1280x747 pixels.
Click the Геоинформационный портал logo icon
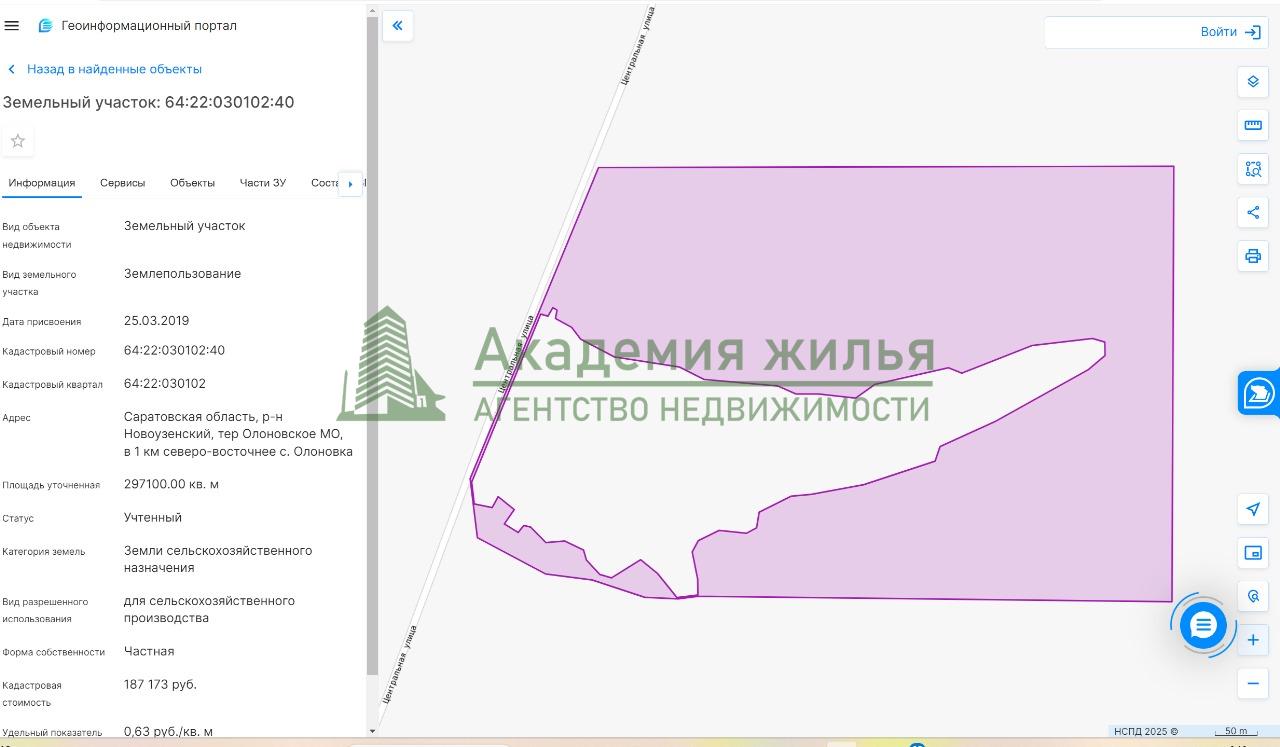pos(45,26)
